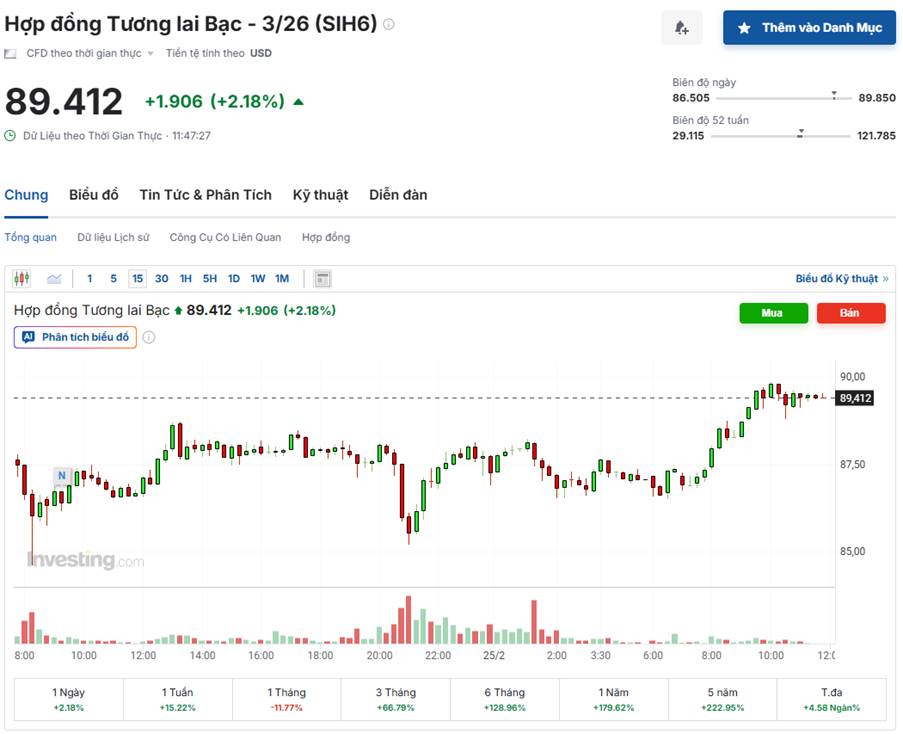The image size is (903, 734).
Task: Click the flag icon near CFD label
Action: [x=10, y=54]
